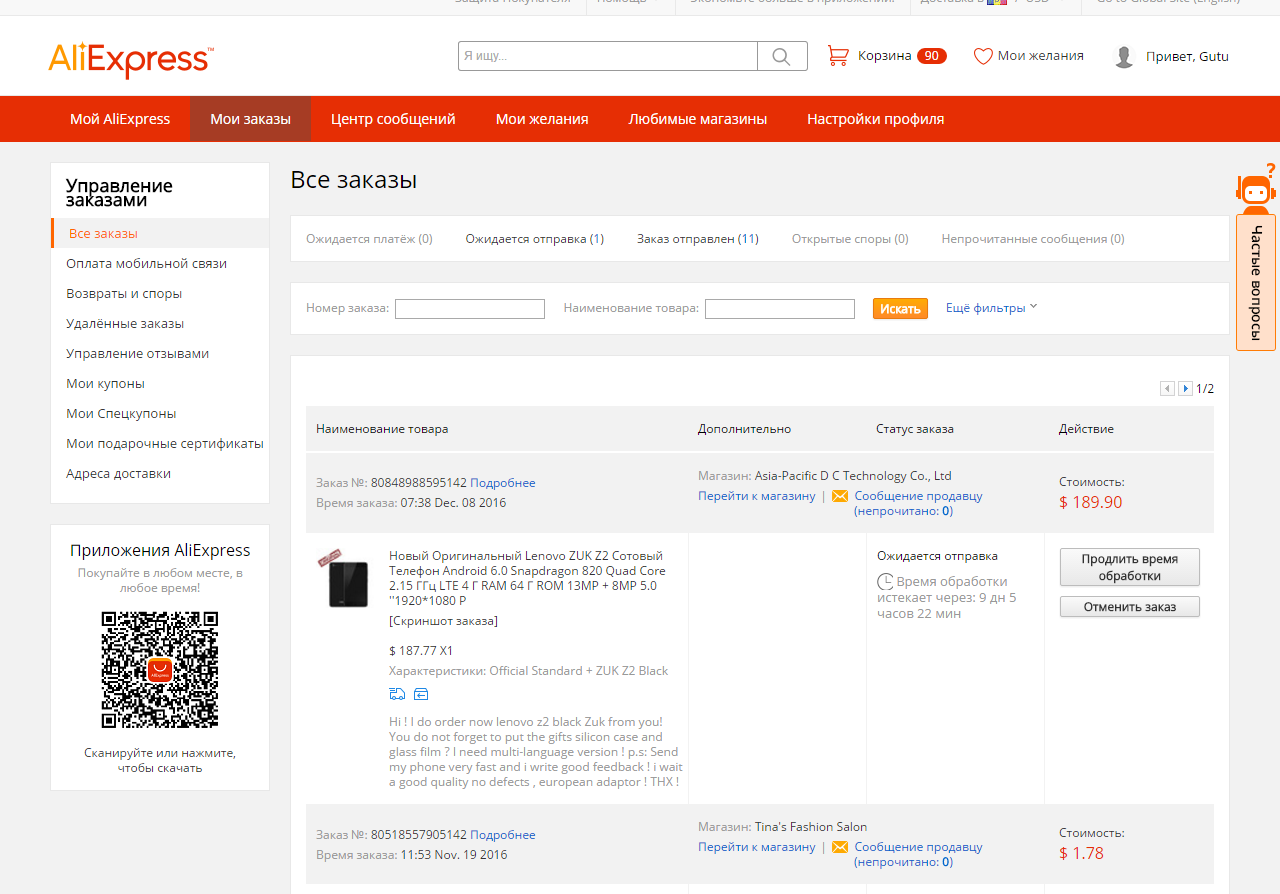Image resolution: width=1280 pixels, height=894 pixels.
Task: Filter by 'Заказ отправлен (11)' status
Action: click(x=697, y=239)
